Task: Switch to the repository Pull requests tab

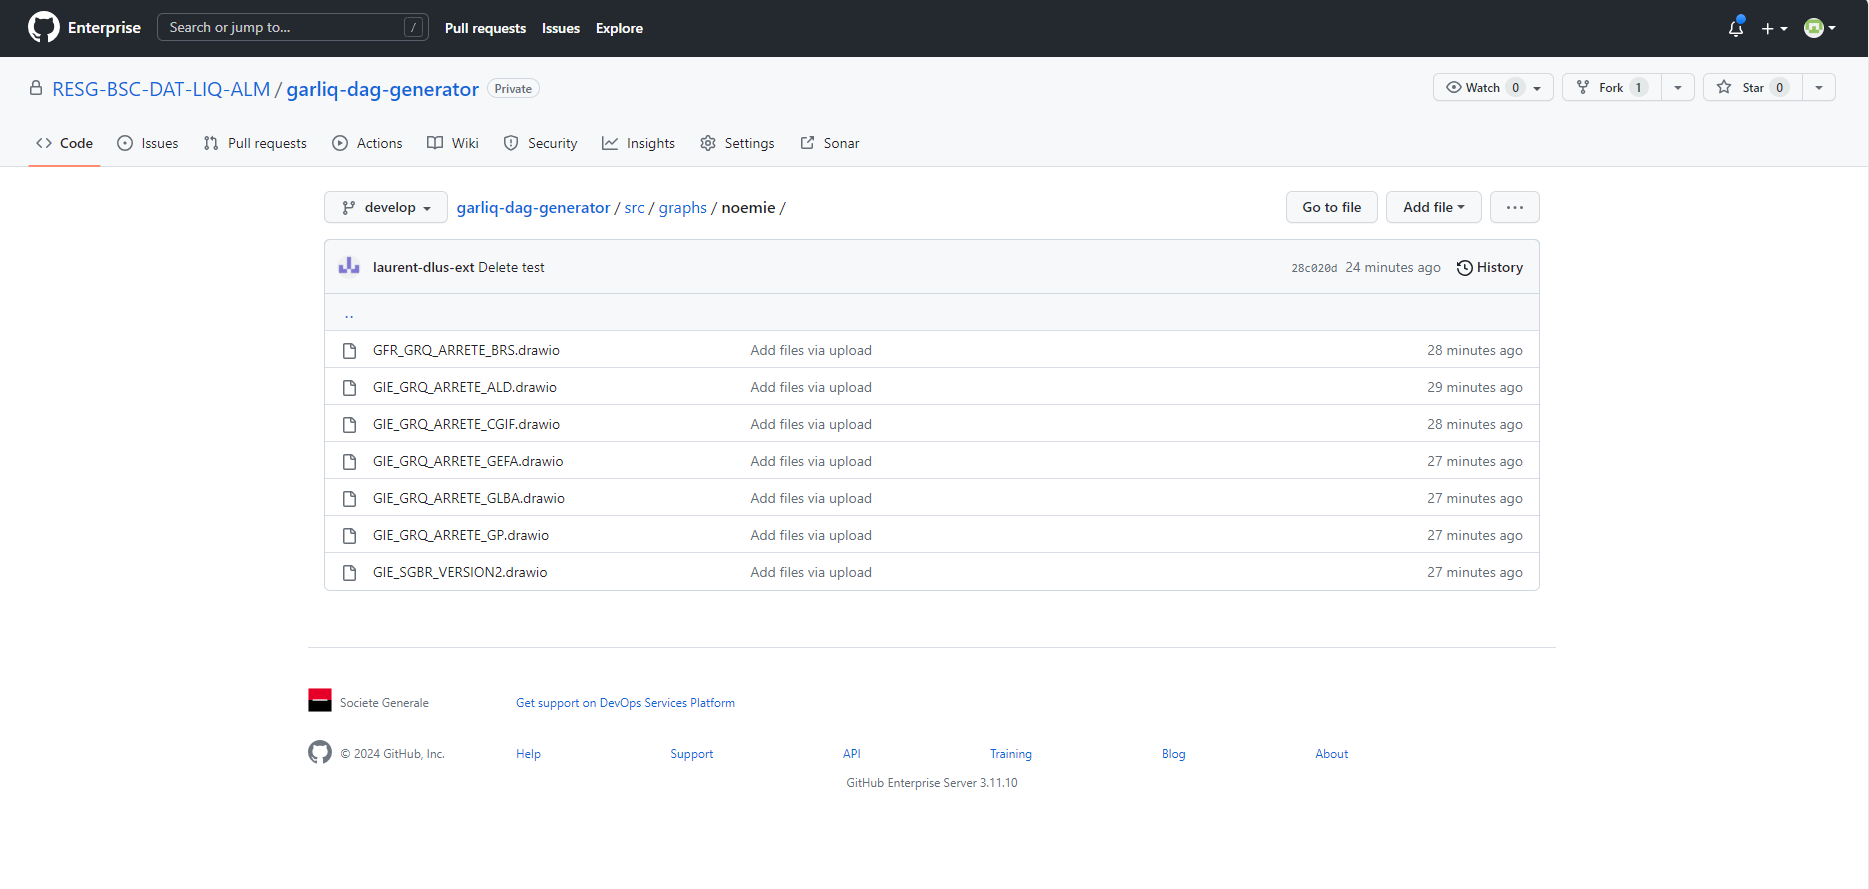Action: click(x=255, y=143)
